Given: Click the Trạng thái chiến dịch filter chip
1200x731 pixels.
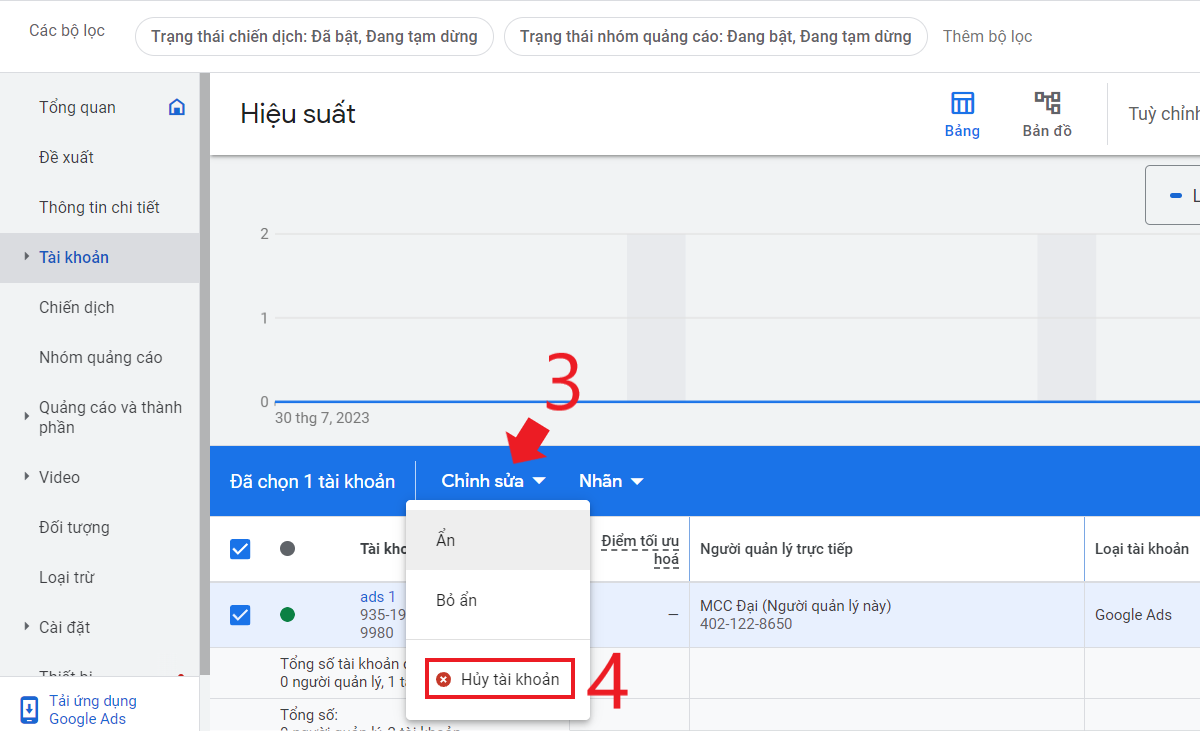Looking at the screenshot, I should click(314, 37).
